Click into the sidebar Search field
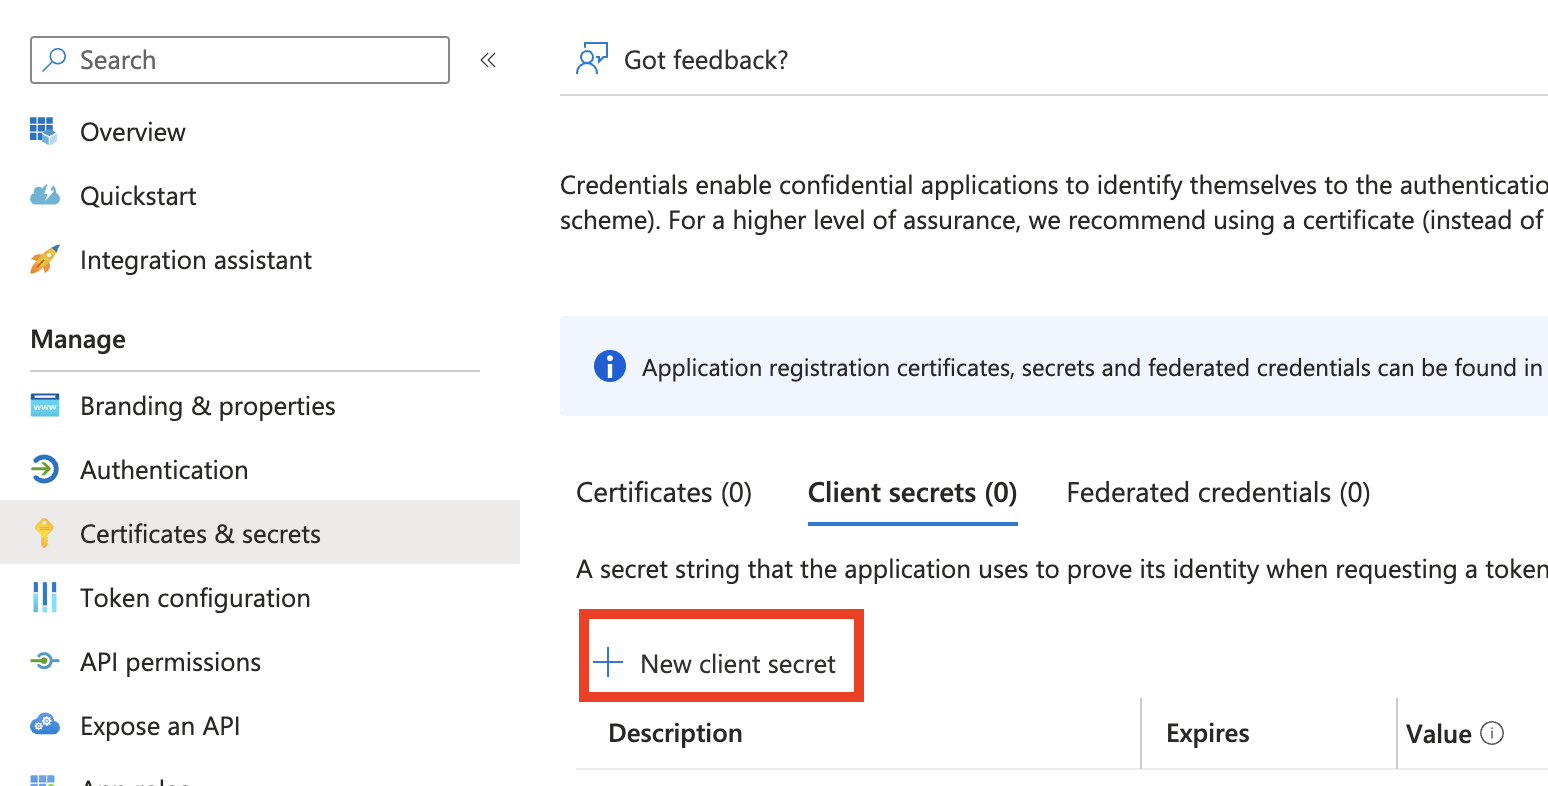Screen dimensions: 1548x786 [250, 60]
